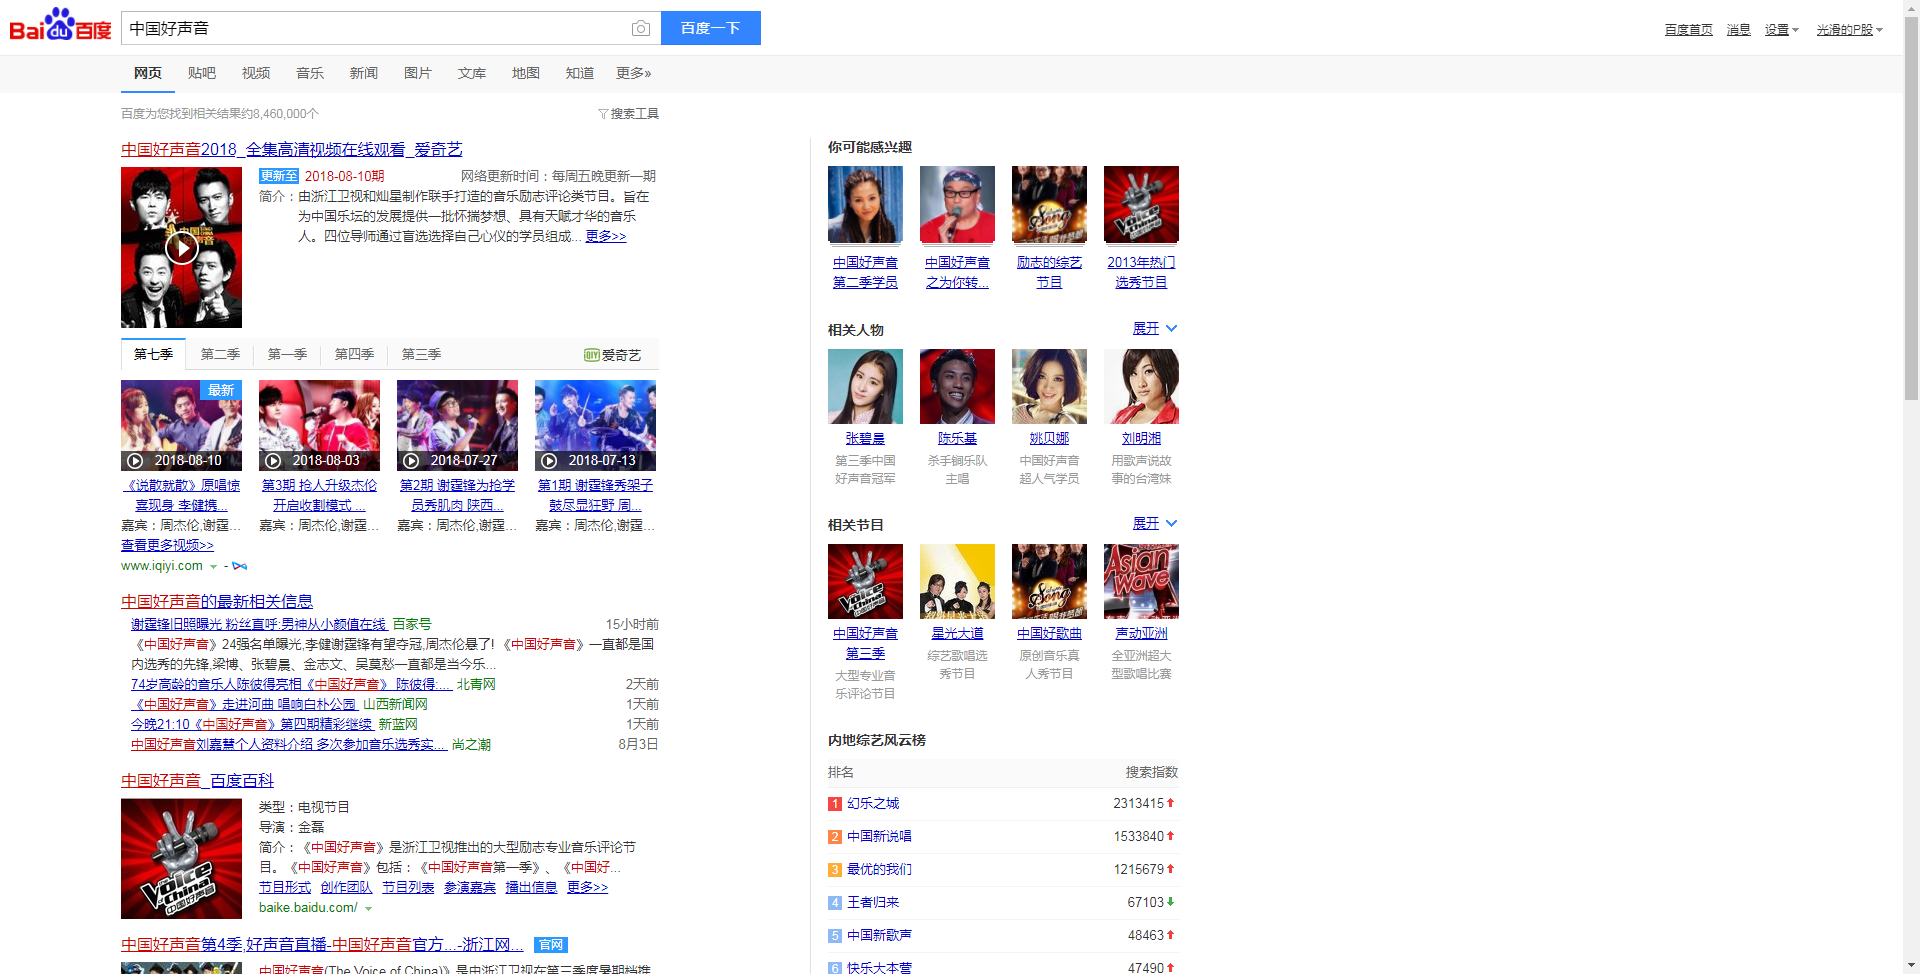Click ranked item 幻乐之城
The image size is (1920, 974).
[x=873, y=803]
